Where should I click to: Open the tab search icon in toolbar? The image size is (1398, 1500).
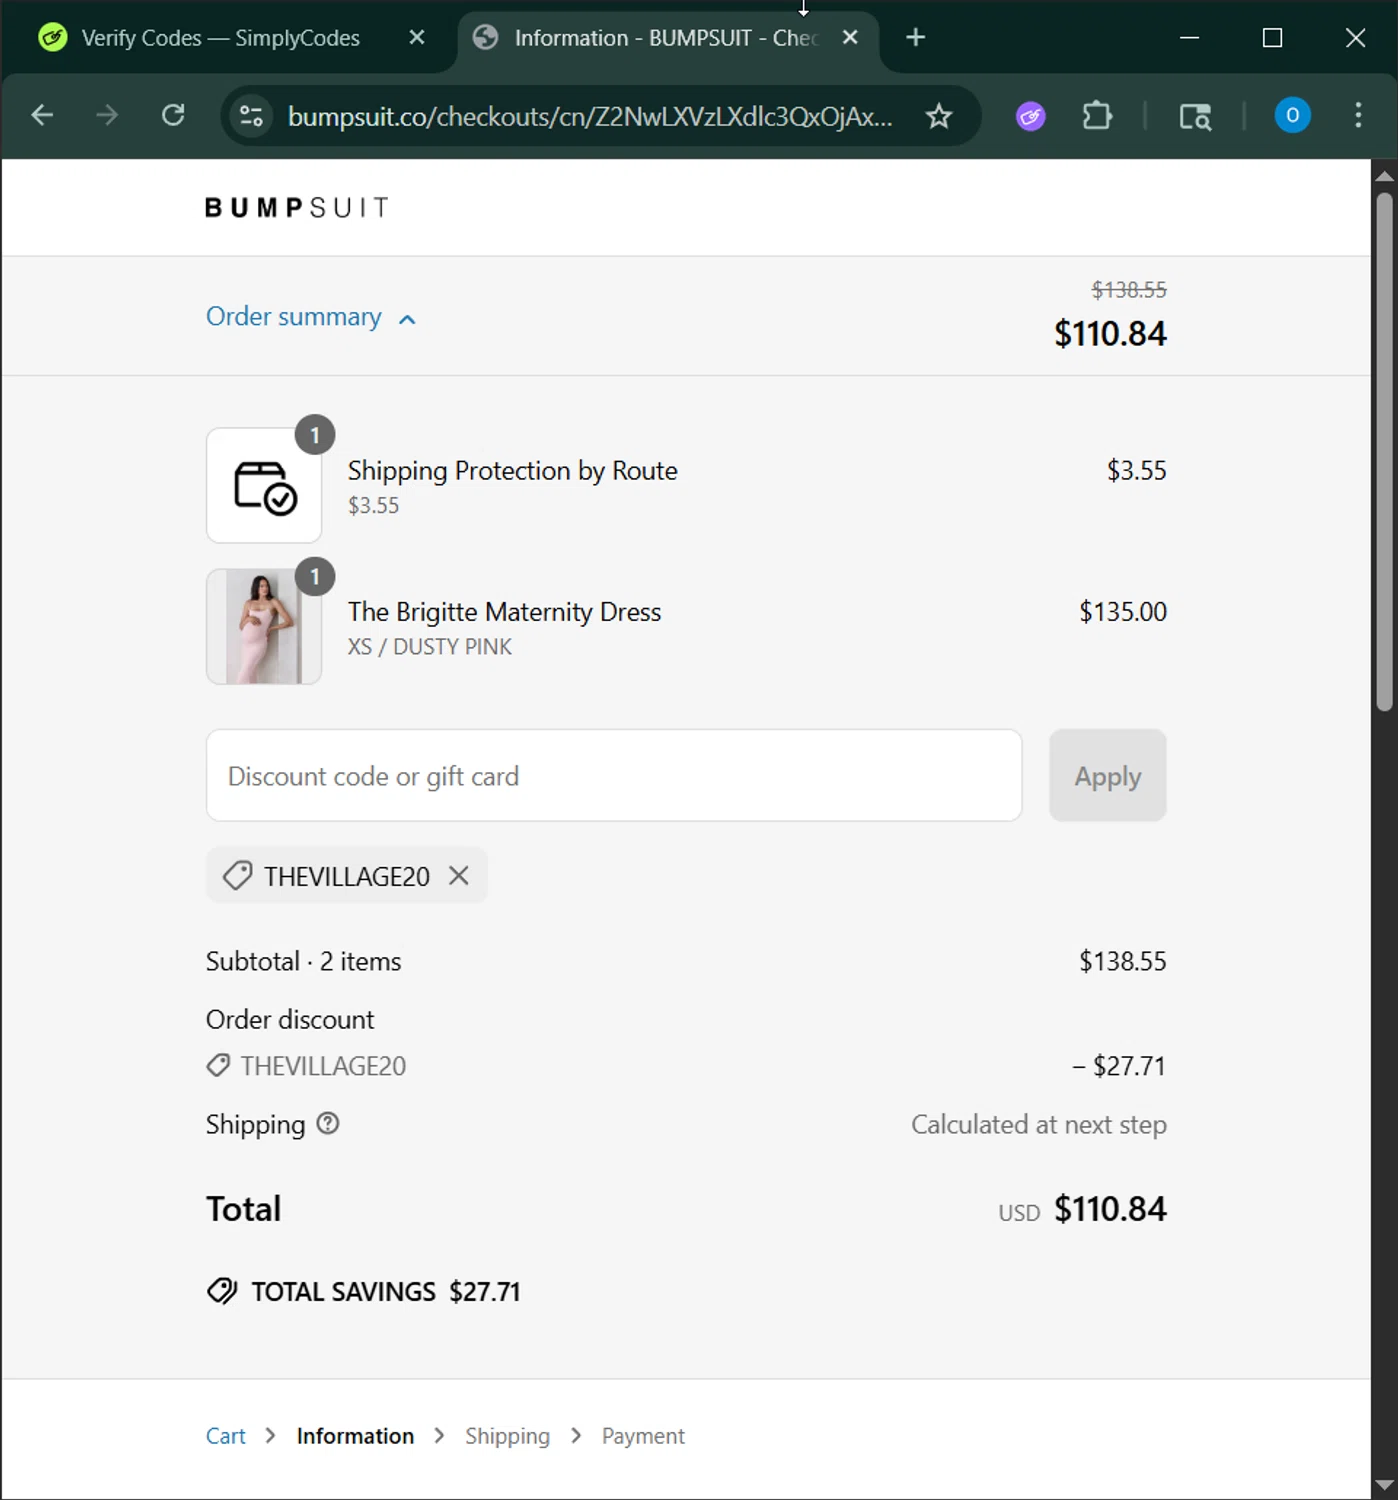(x=1195, y=117)
